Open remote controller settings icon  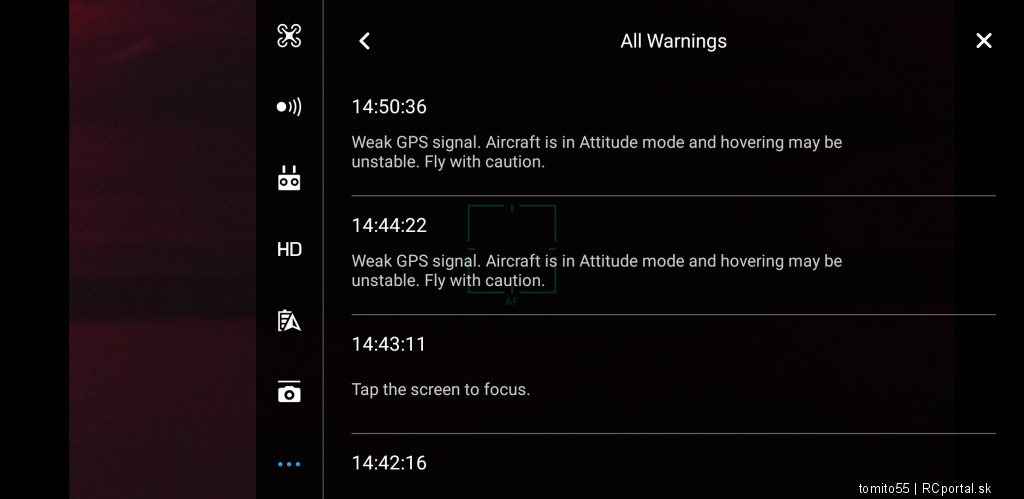(x=289, y=178)
